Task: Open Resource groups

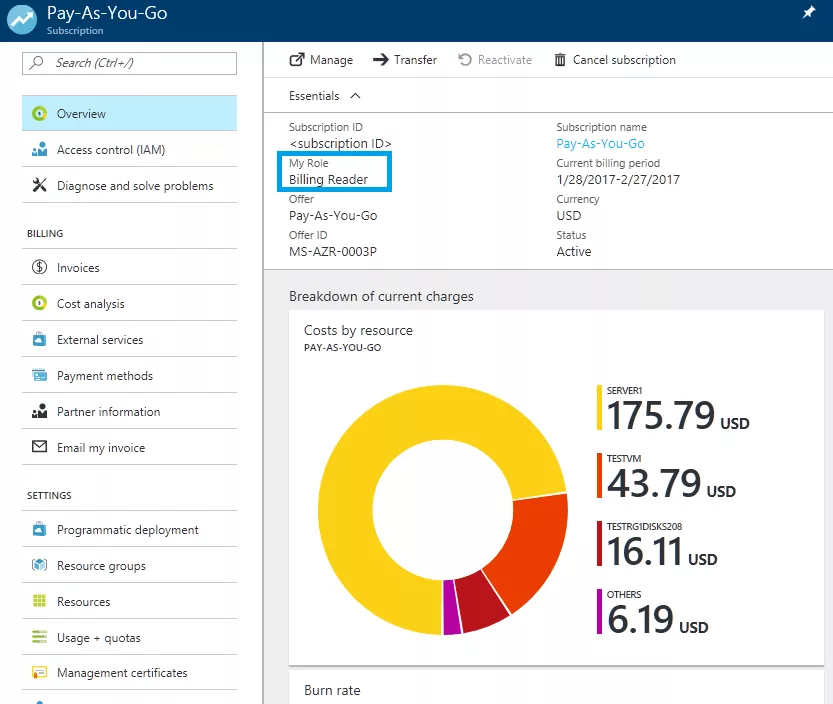Action: click(x=129, y=565)
